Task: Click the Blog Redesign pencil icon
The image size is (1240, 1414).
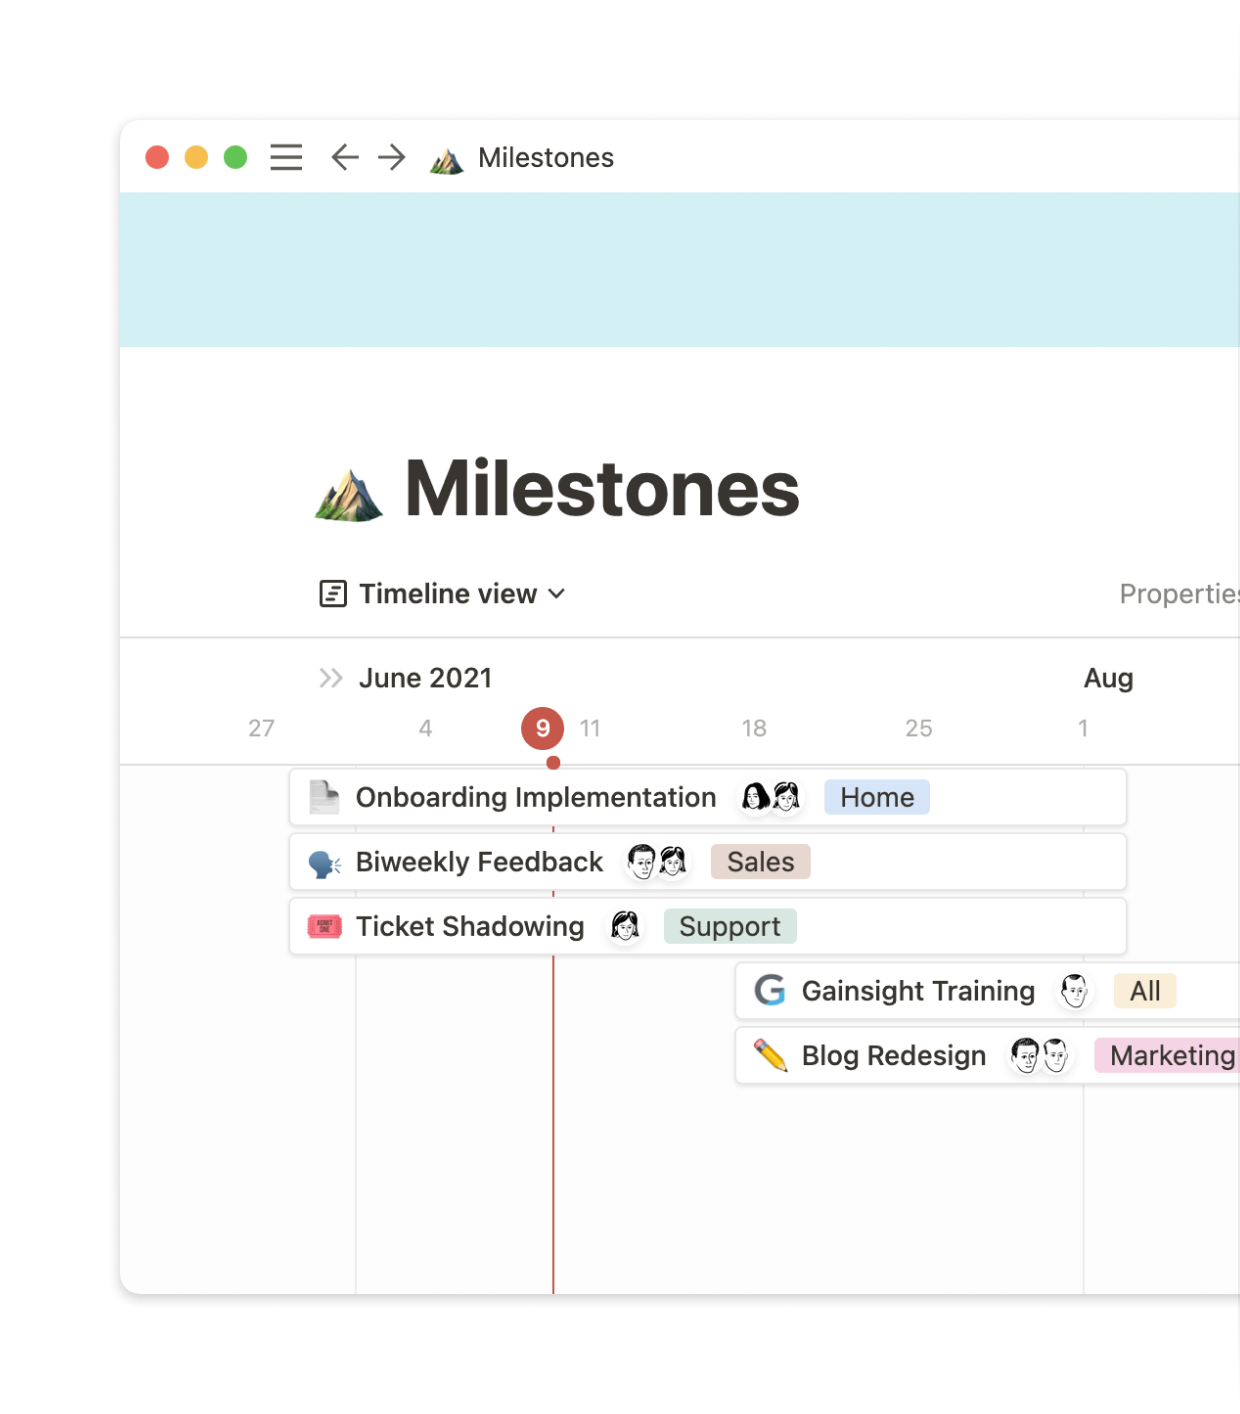Action: pyautogui.click(x=770, y=1055)
